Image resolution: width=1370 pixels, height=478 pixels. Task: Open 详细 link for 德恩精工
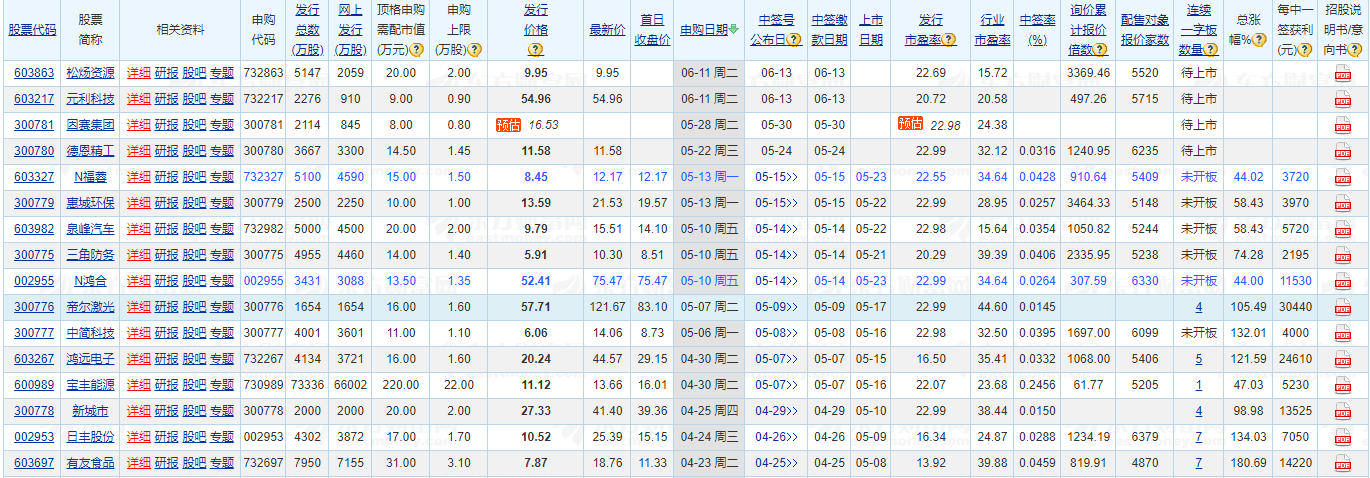[138, 151]
